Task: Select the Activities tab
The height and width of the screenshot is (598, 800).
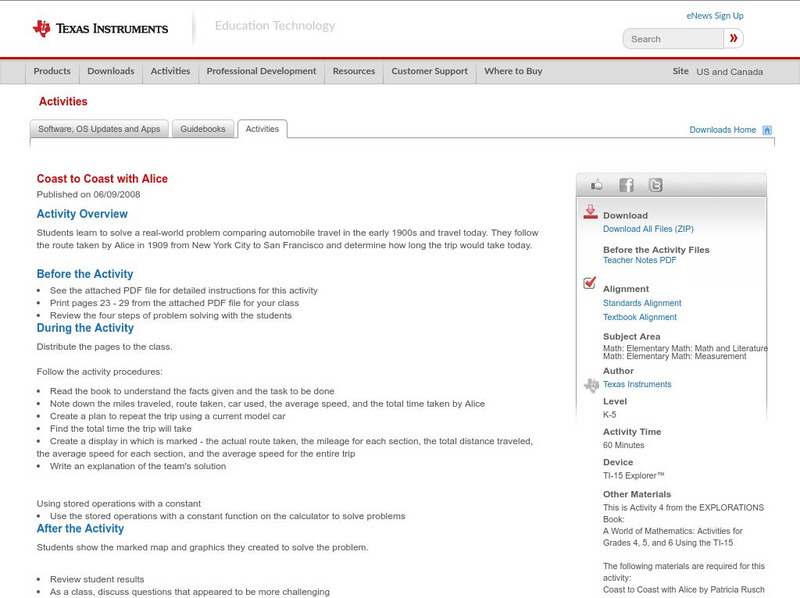Action: [262, 129]
